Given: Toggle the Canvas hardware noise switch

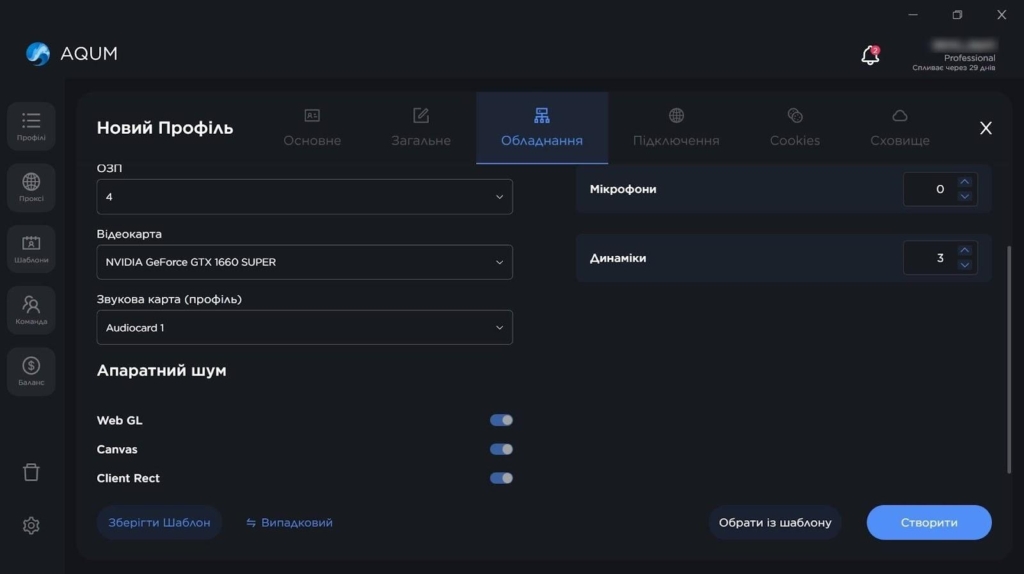Looking at the screenshot, I should coord(501,449).
